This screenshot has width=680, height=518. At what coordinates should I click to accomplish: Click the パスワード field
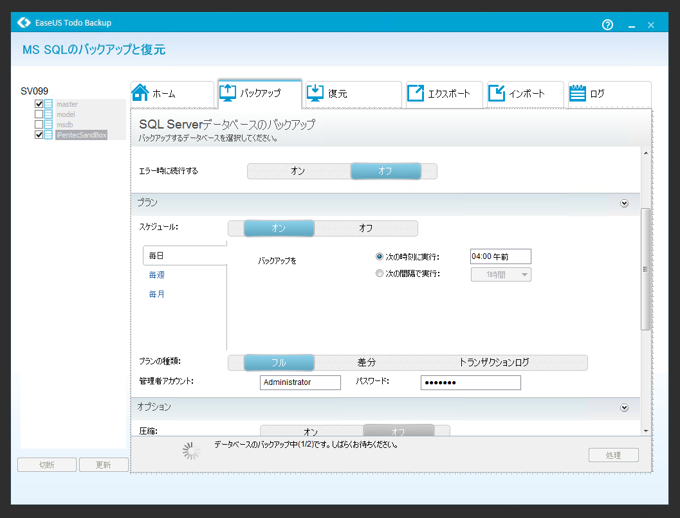tap(471, 382)
